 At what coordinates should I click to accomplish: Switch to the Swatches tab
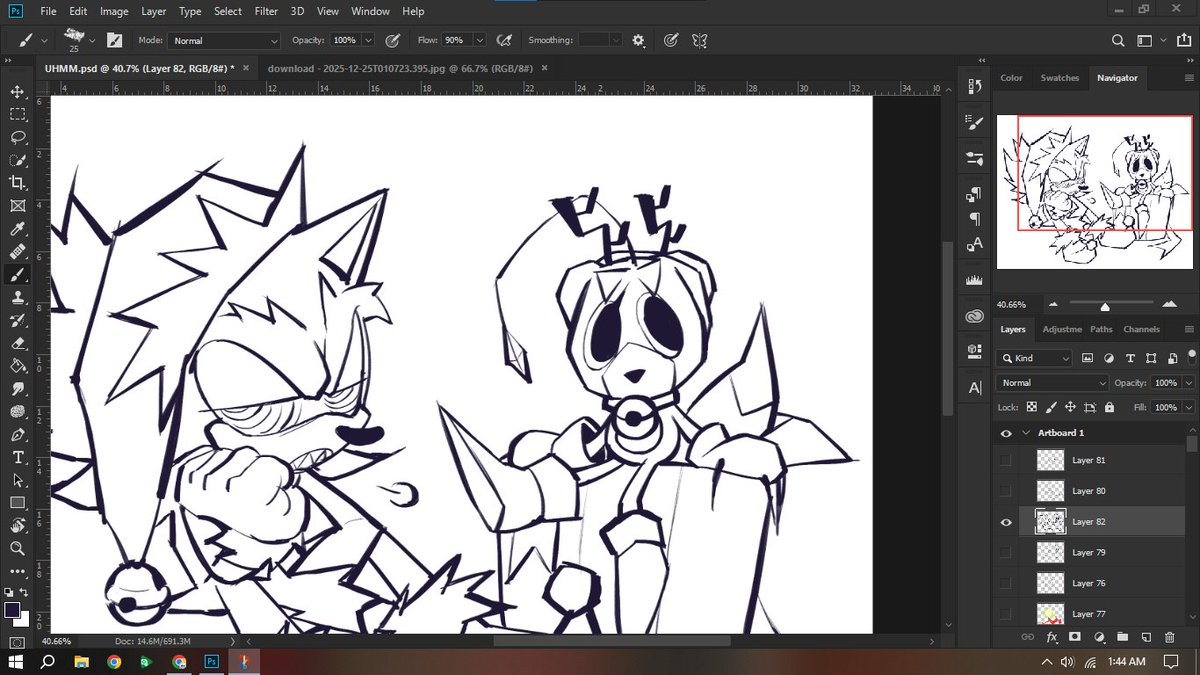point(1060,78)
